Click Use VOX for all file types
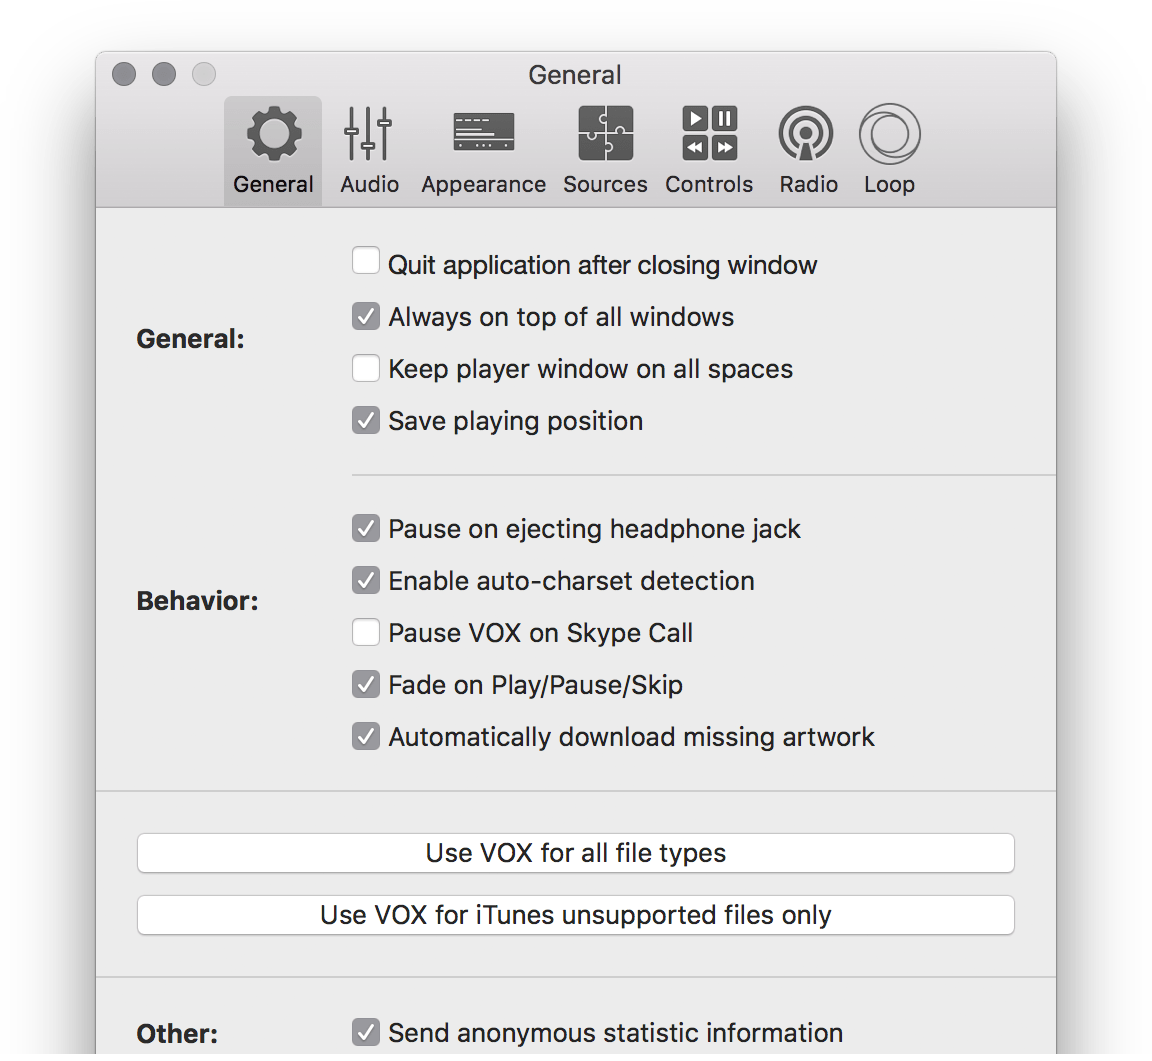The width and height of the screenshot is (1152, 1061). tap(576, 853)
